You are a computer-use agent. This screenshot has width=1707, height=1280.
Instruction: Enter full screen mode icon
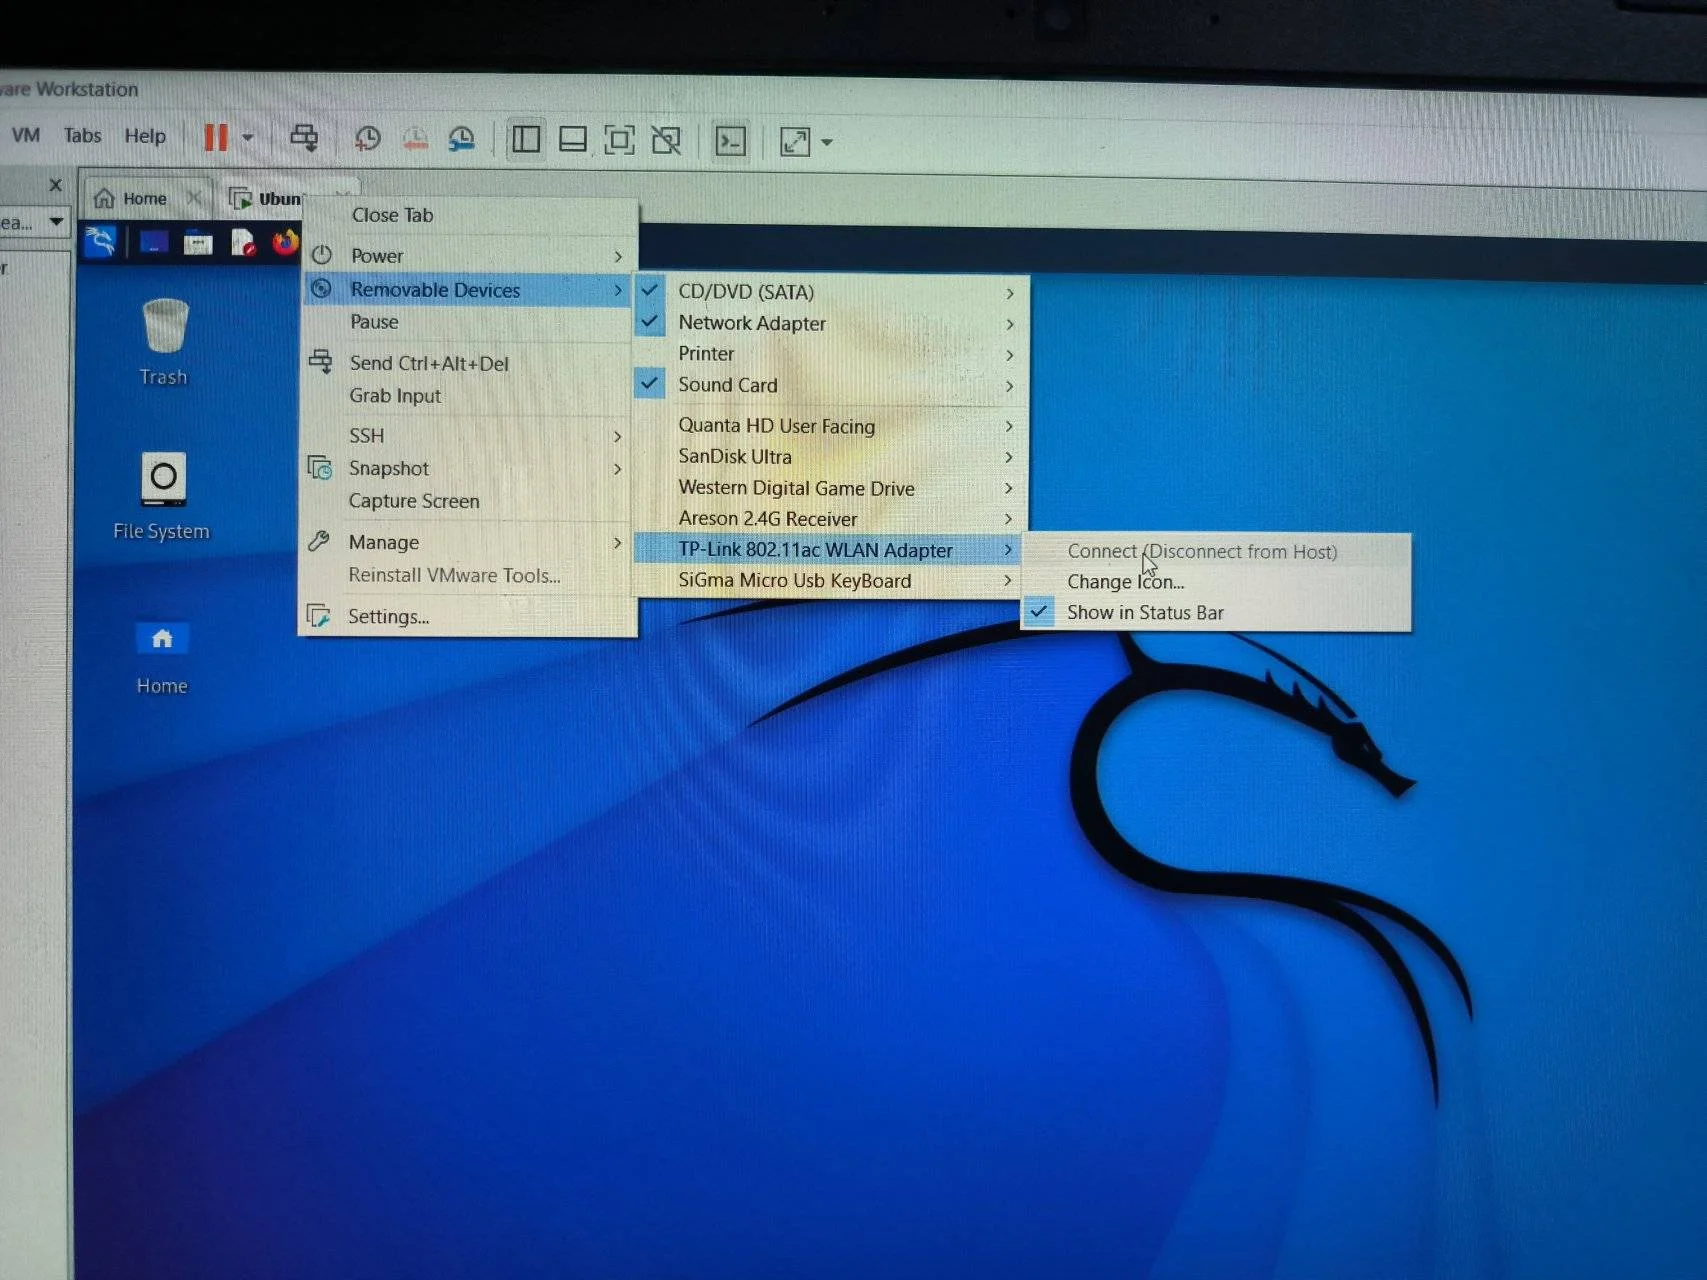click(x=619, y=141)
